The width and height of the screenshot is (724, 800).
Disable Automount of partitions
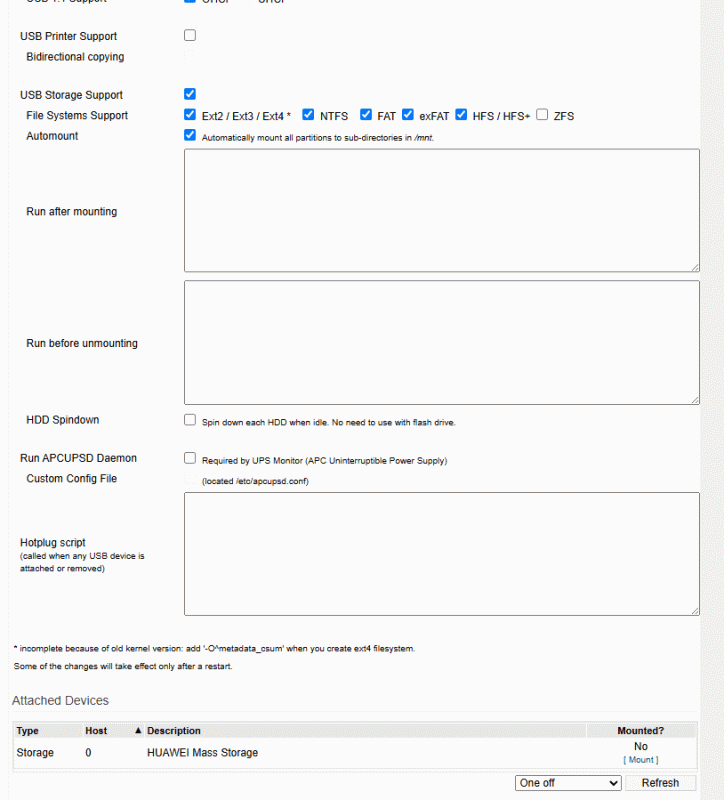[x=190, y=135]
